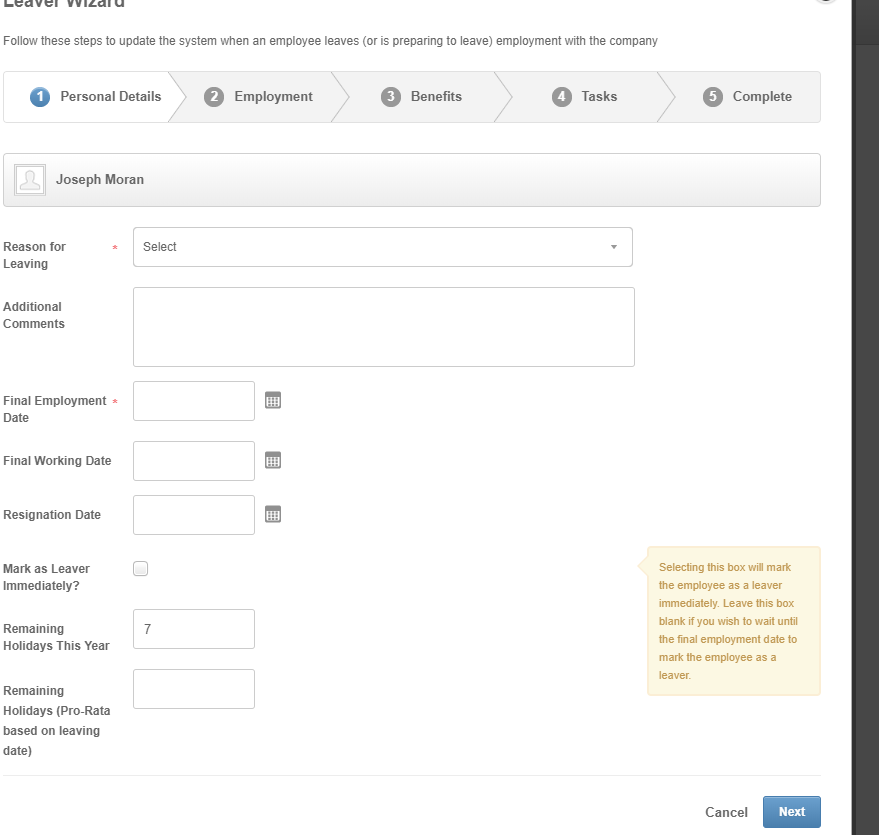Click the Remaining Holidays Pro-Rata field
The height and width of the screenshot is (835, 879).
click(194, 689)
